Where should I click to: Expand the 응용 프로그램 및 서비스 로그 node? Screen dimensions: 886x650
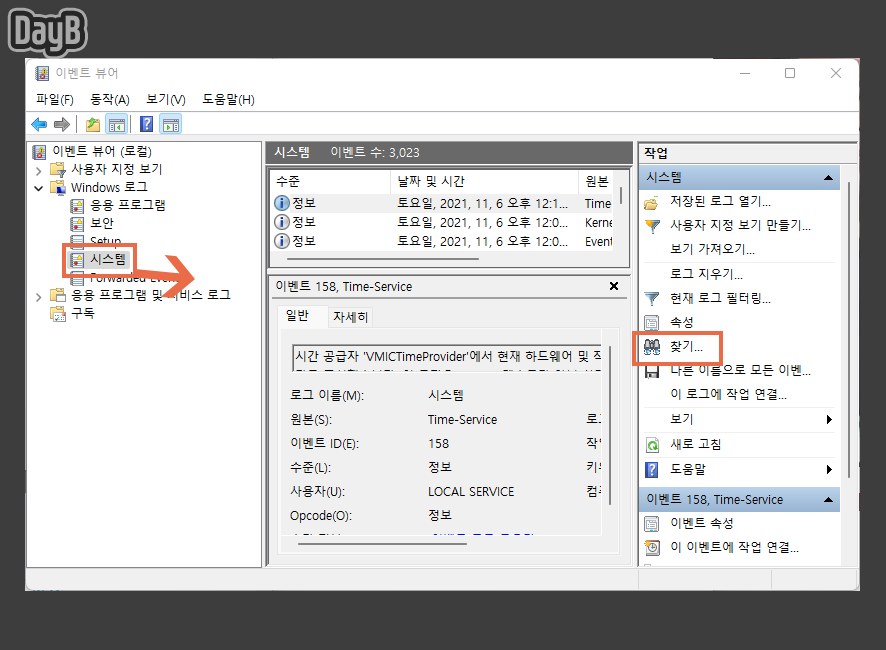pyautogui.click(x=38, y=294)
